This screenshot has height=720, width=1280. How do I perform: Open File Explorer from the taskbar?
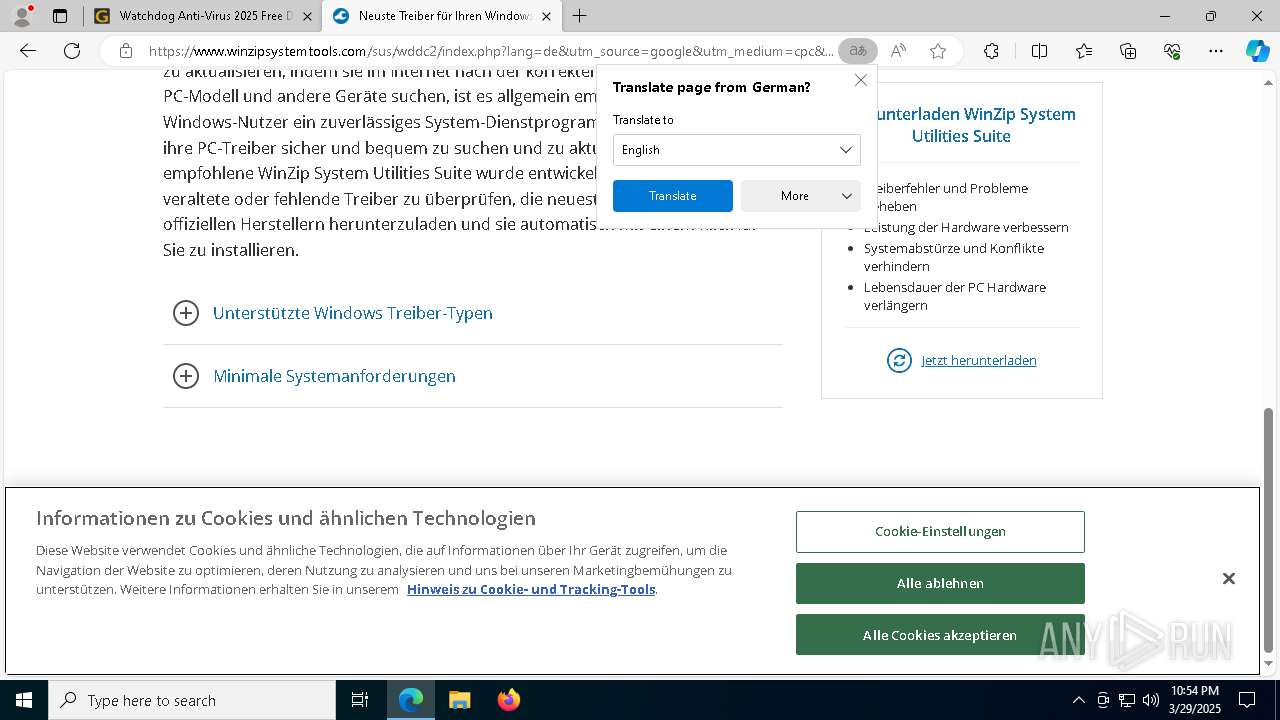coord(459,700)
